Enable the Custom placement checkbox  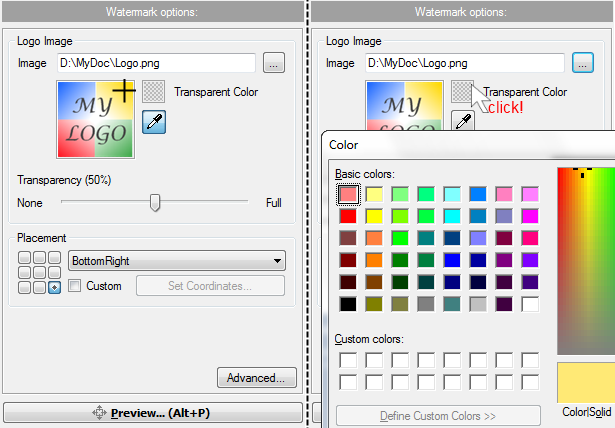pos(75,286)
